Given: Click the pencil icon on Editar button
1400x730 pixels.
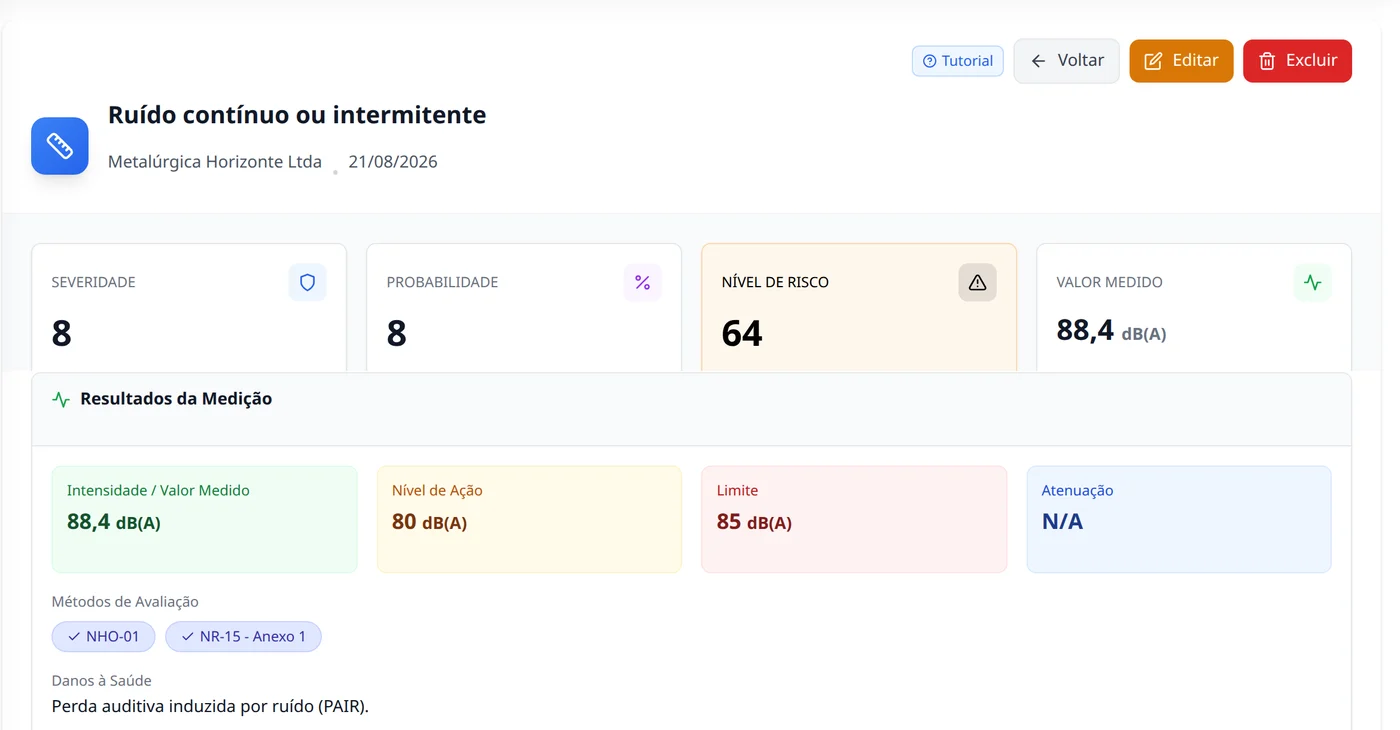Looking at the screenshot, I should click(x=1153, y=61).
